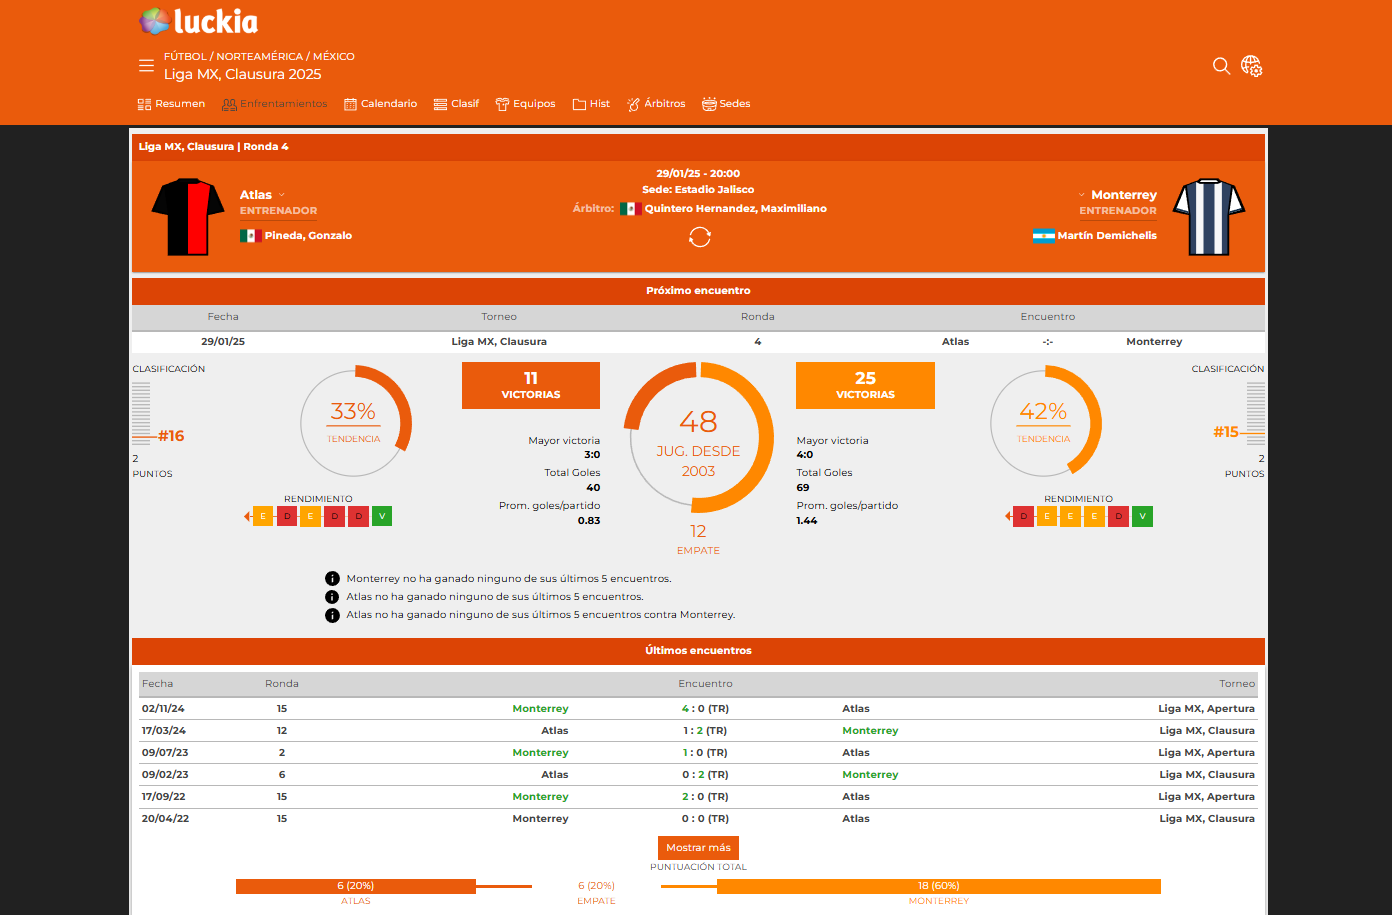Click the 11 Victorias box
This screenshot has width=1392, height=915.
click(531, 385)
